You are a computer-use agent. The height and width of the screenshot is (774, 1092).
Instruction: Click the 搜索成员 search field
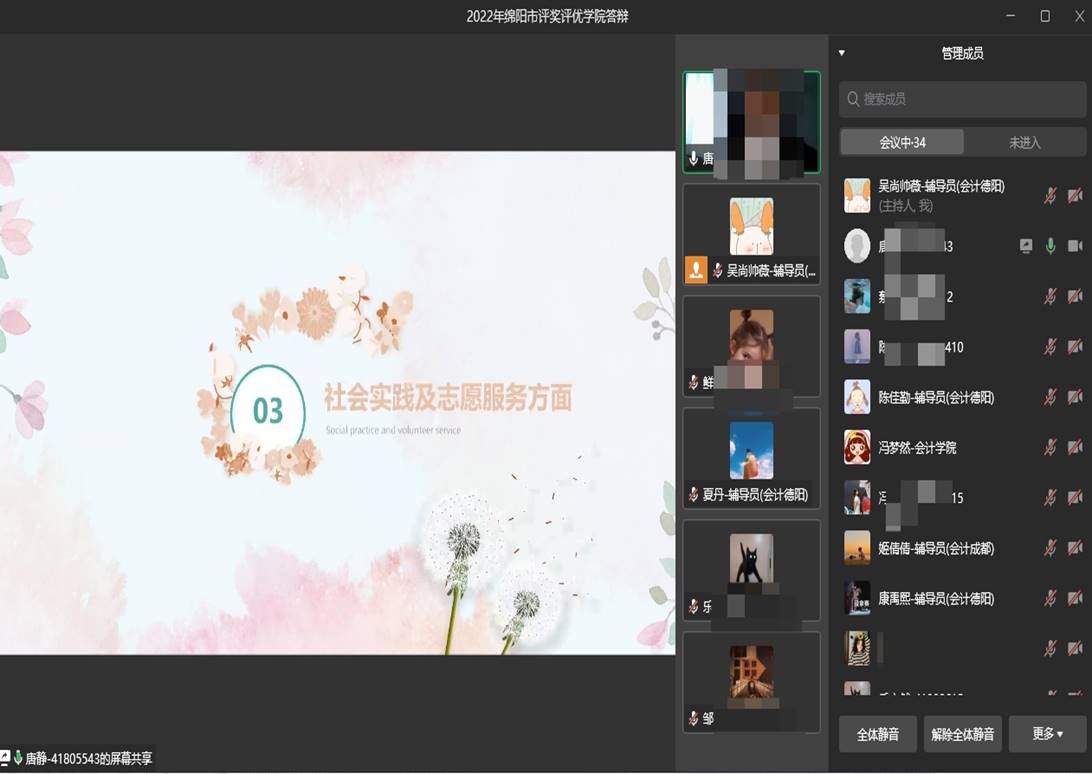(x=962, y=99)
